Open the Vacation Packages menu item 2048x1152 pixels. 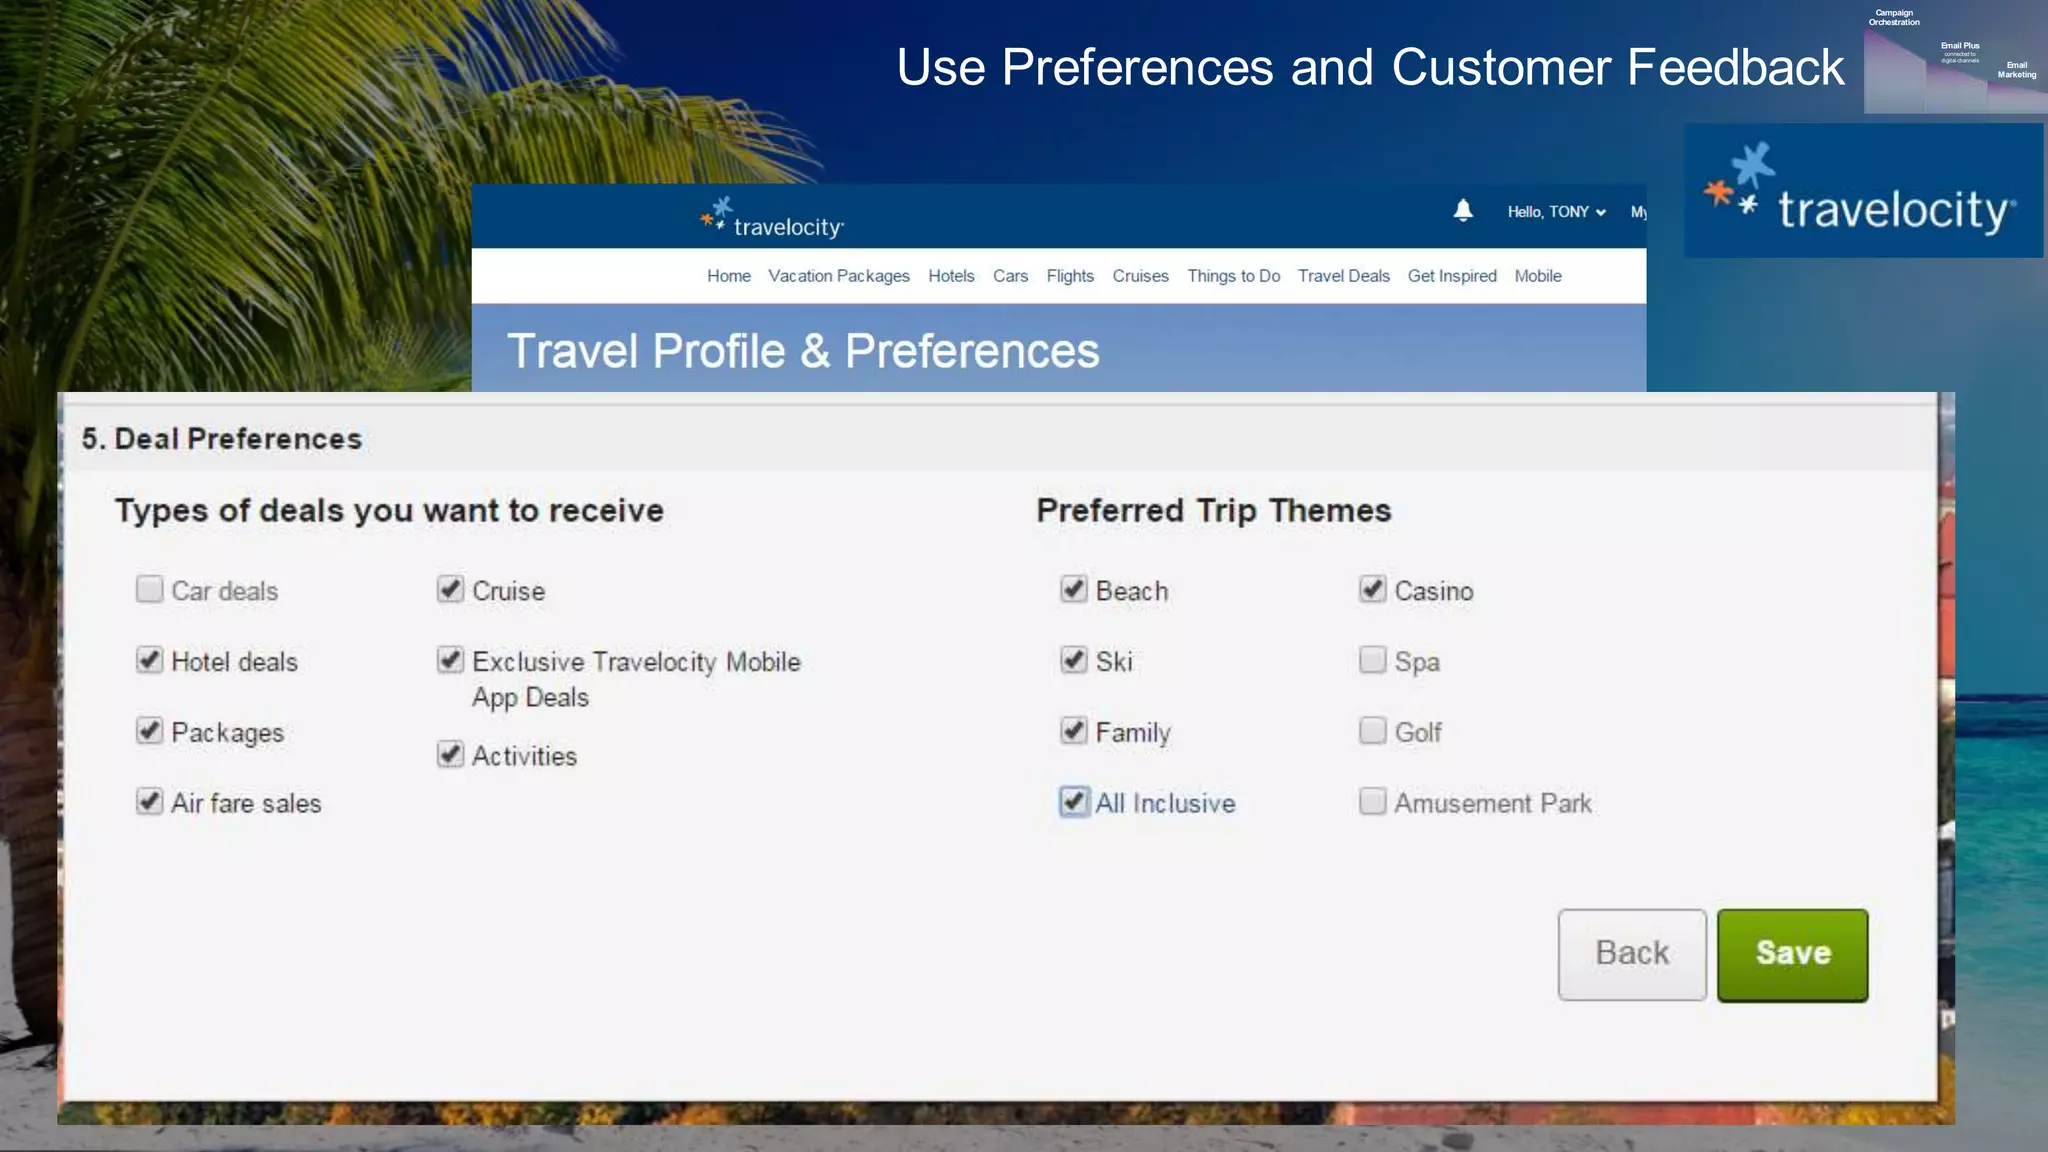[838, 276]
